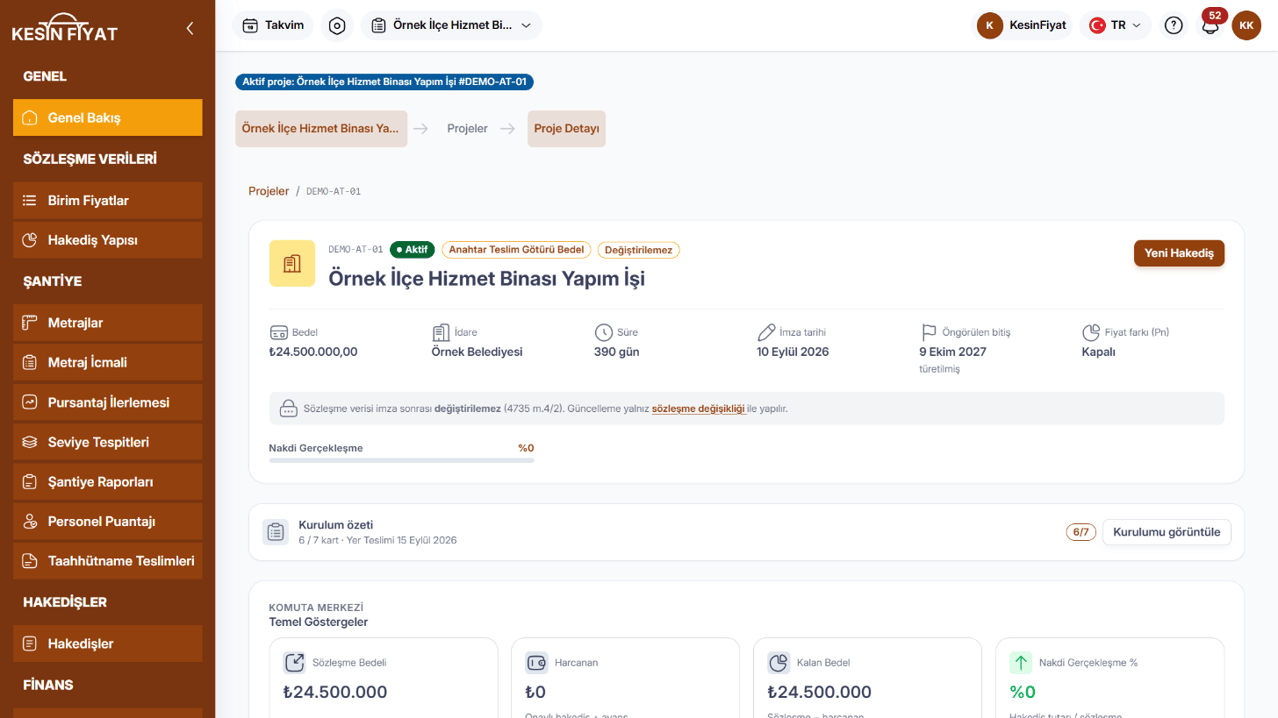Click the Sözleşme Bedeli card icon
Image resolution: width=1278 pixels, height=718 pixels.
point(294,662)
